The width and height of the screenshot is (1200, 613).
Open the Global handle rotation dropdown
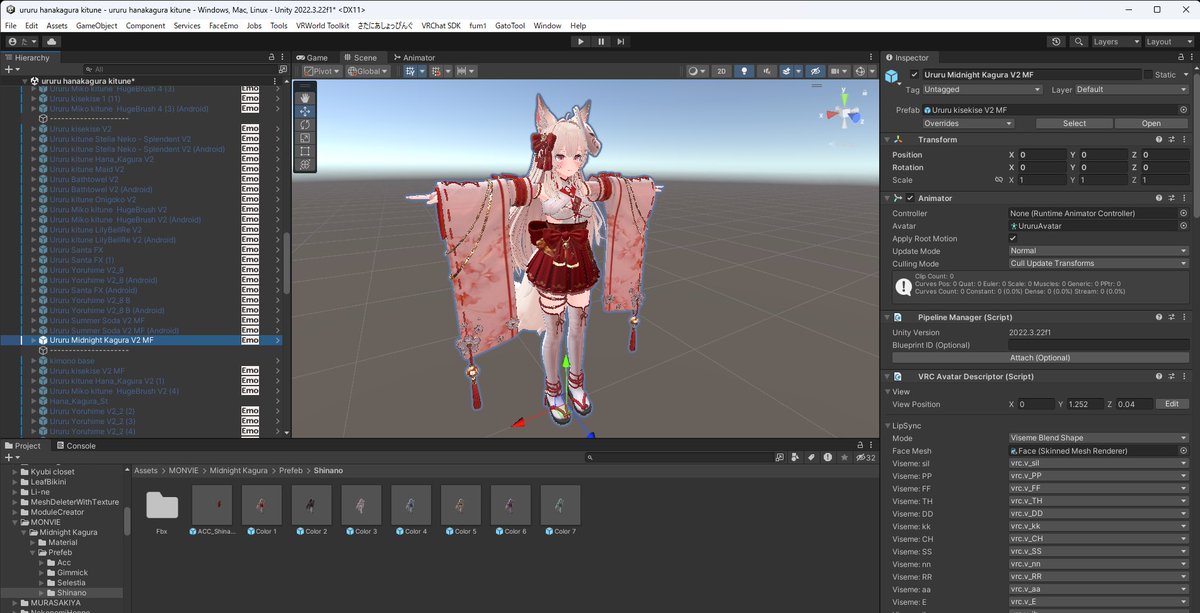click(369, 72)
